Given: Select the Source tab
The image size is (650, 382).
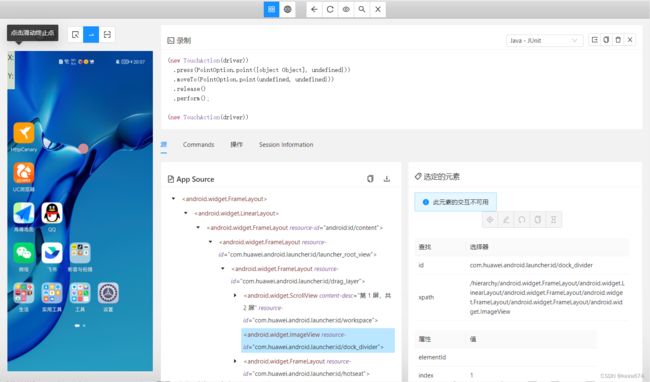Looking at the screenshot, I should [x=164, y=145].
